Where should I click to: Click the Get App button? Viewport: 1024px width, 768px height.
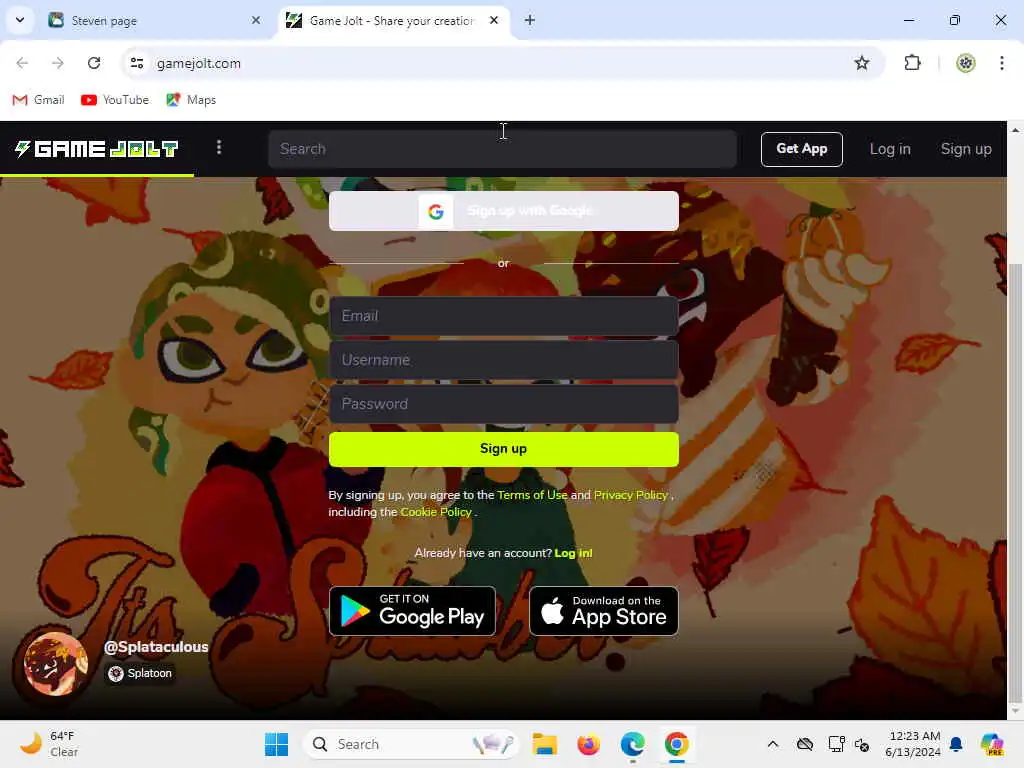coord(801,149)
